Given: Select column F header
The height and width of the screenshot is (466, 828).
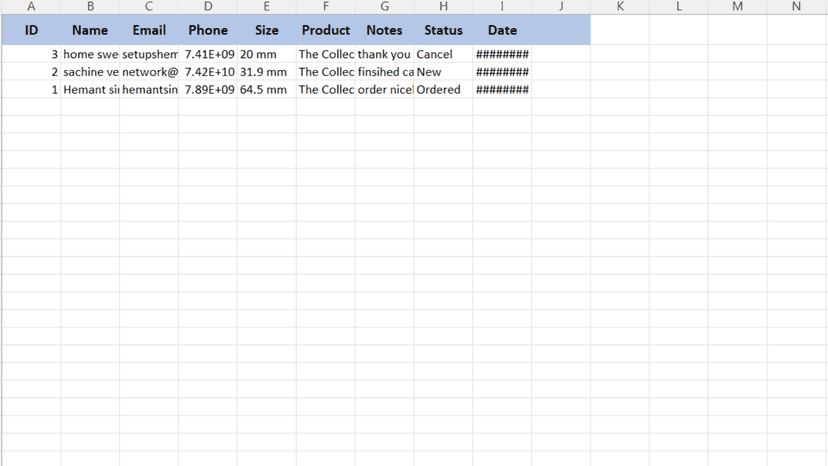Looking at the screenshot, I should [x=326, y=6].
